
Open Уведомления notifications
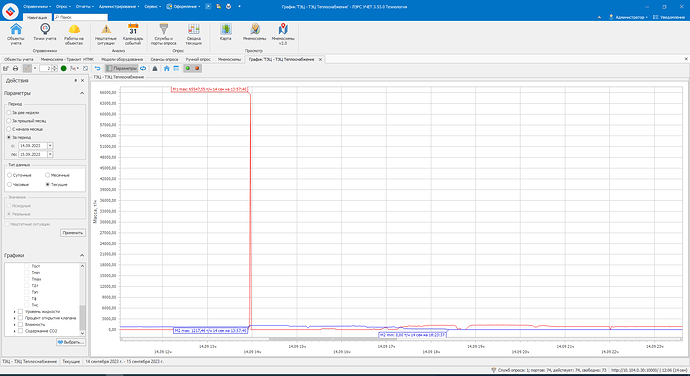click(x=668, y=17)
